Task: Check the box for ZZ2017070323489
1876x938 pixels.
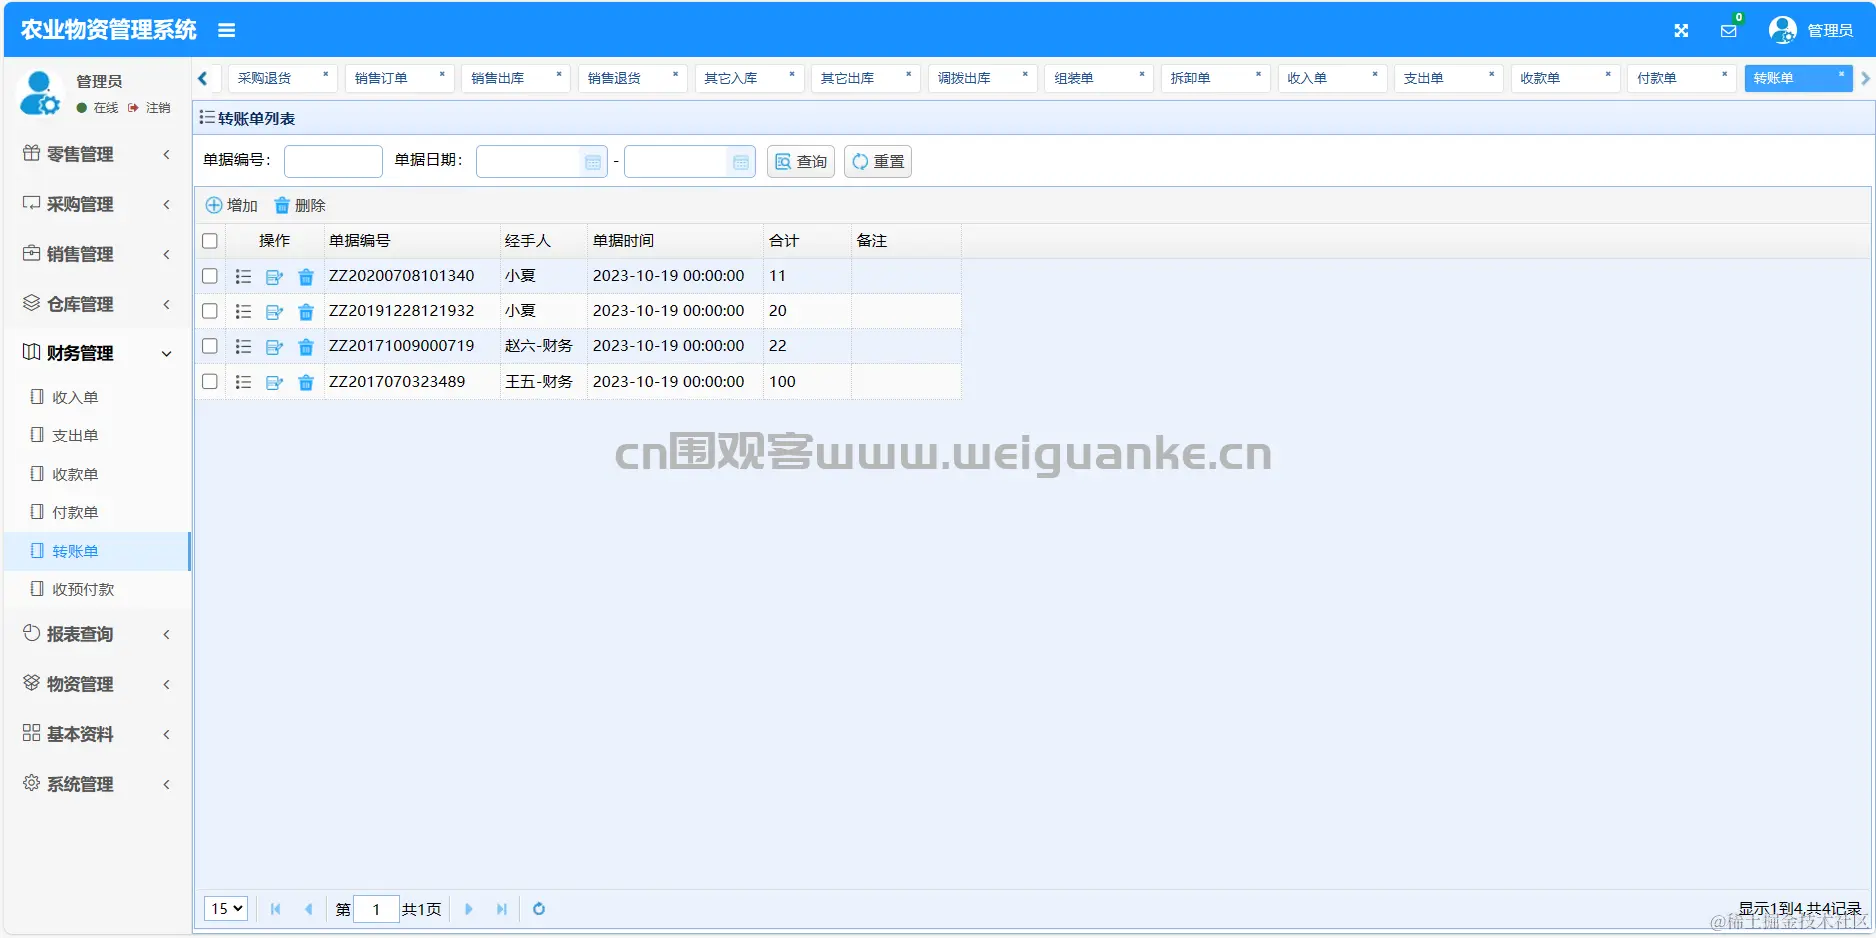Action: pyautogui.click(x=210, y=381)
